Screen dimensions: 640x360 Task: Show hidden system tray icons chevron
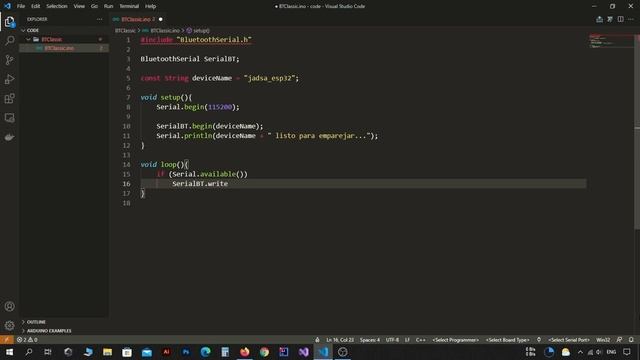[580, 352]
